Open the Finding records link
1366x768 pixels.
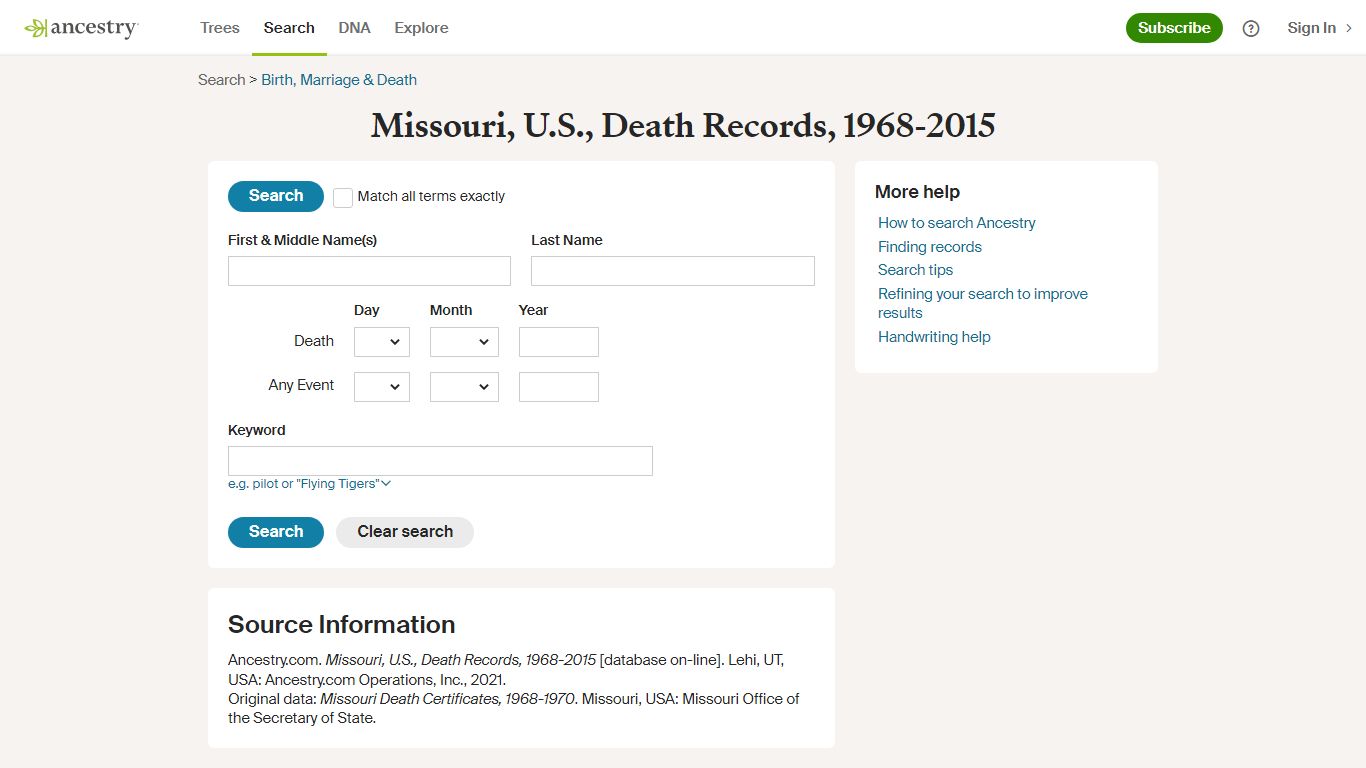(x=930, y=247)
